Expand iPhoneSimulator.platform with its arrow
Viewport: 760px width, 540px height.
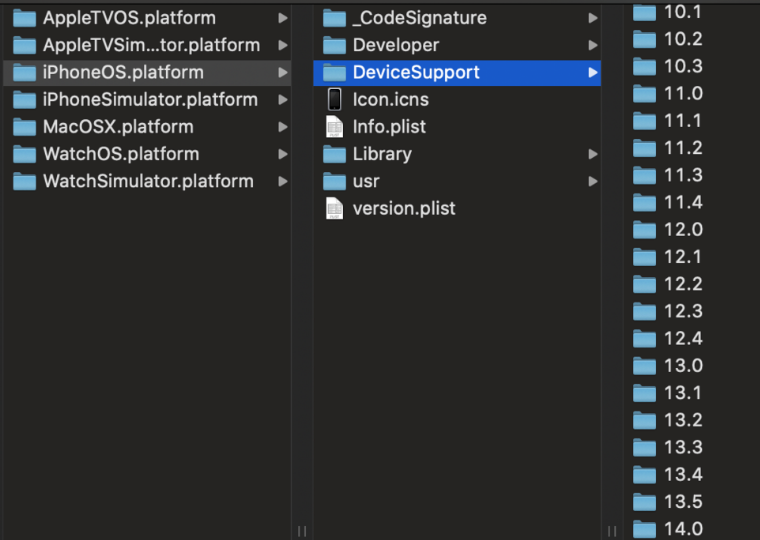[283, 99]
